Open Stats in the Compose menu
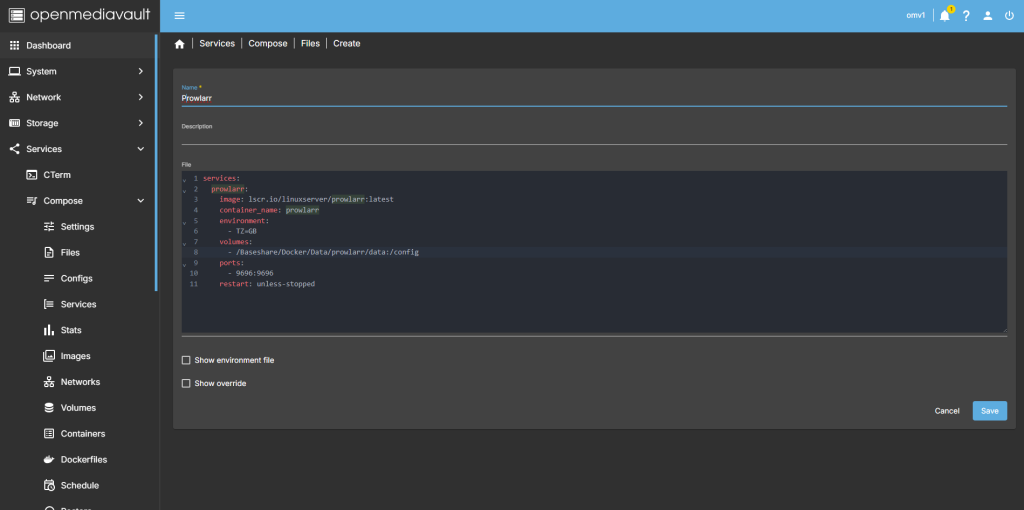This screenshot has width=1024, height=510. tap(71, 330)
